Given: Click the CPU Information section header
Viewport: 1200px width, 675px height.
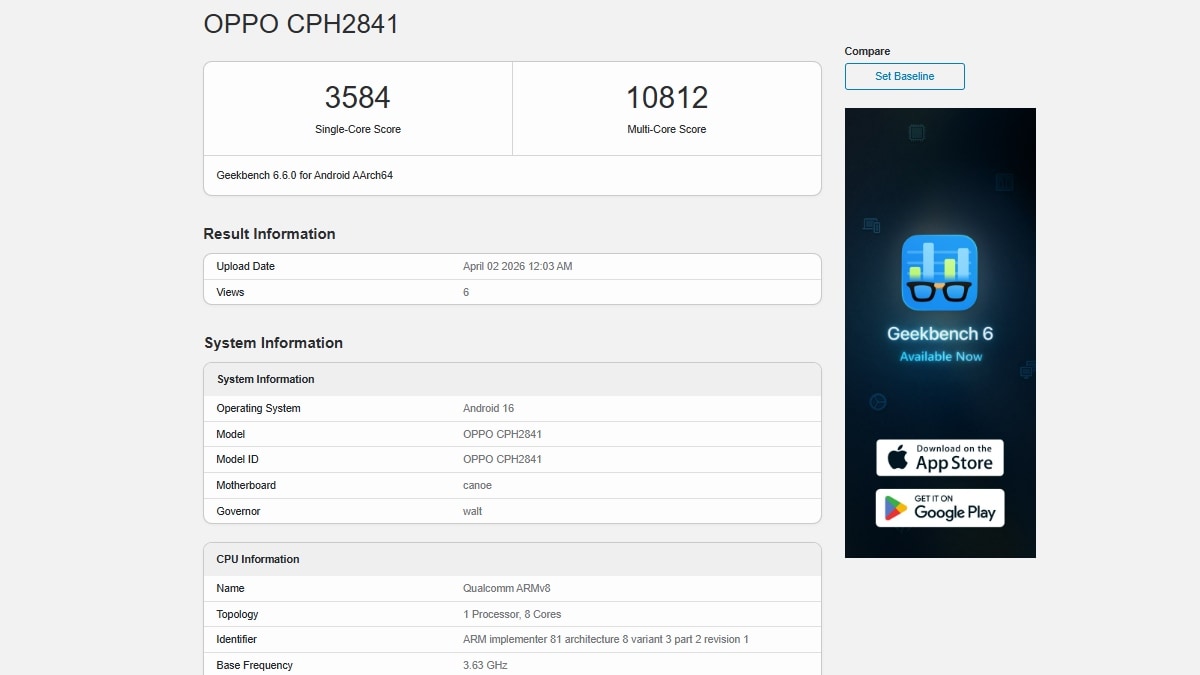Looking at the screenshot, I should (512, 559).
